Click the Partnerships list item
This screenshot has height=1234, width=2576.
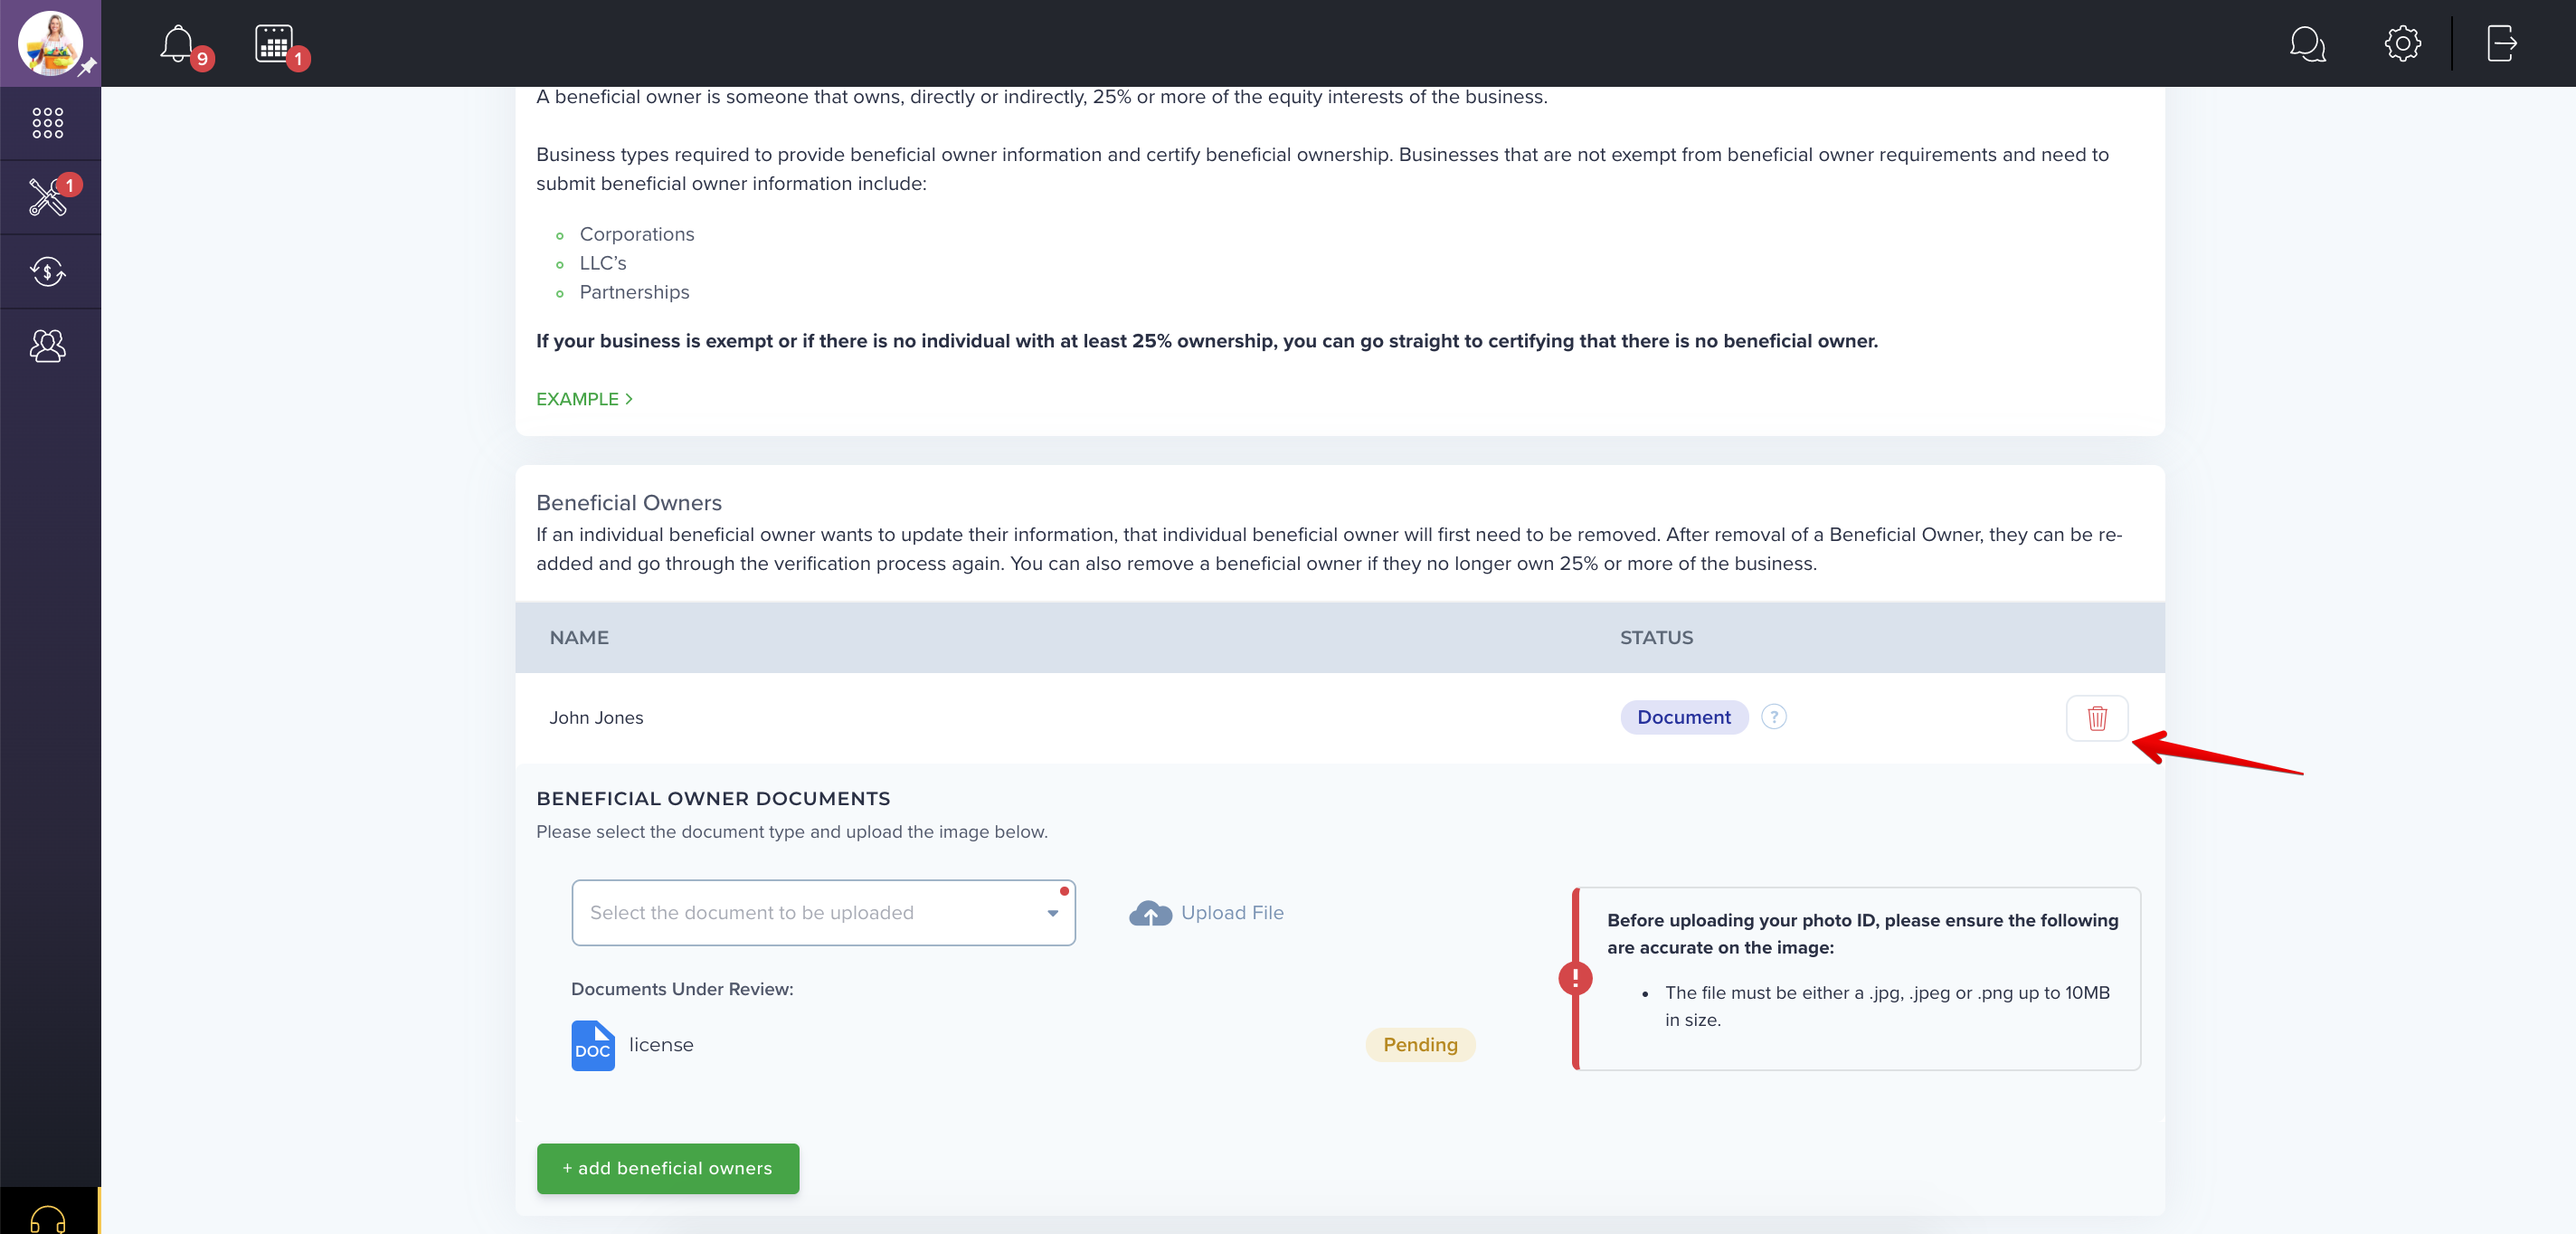pos(634,292)
